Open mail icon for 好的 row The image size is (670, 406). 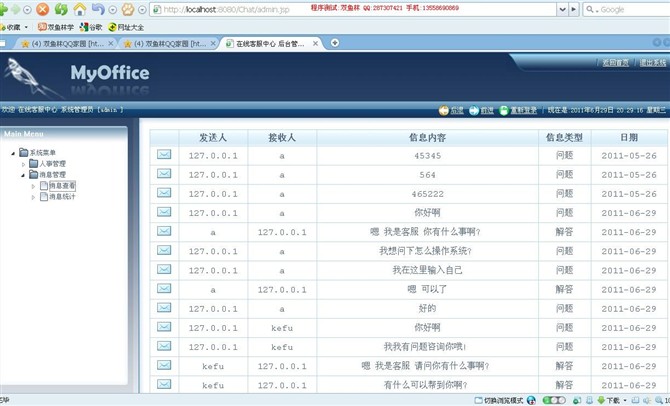pos(164,308)
